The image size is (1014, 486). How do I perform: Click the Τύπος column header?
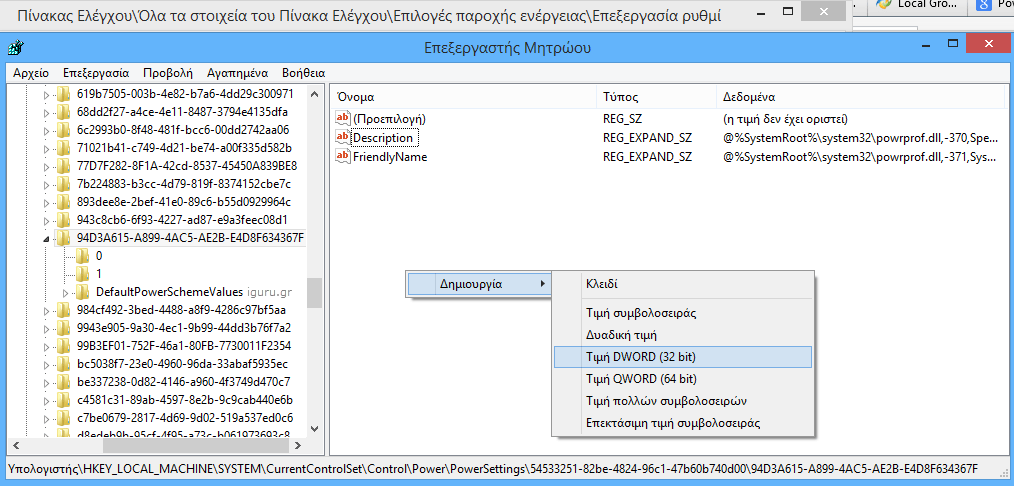(656, 98)
